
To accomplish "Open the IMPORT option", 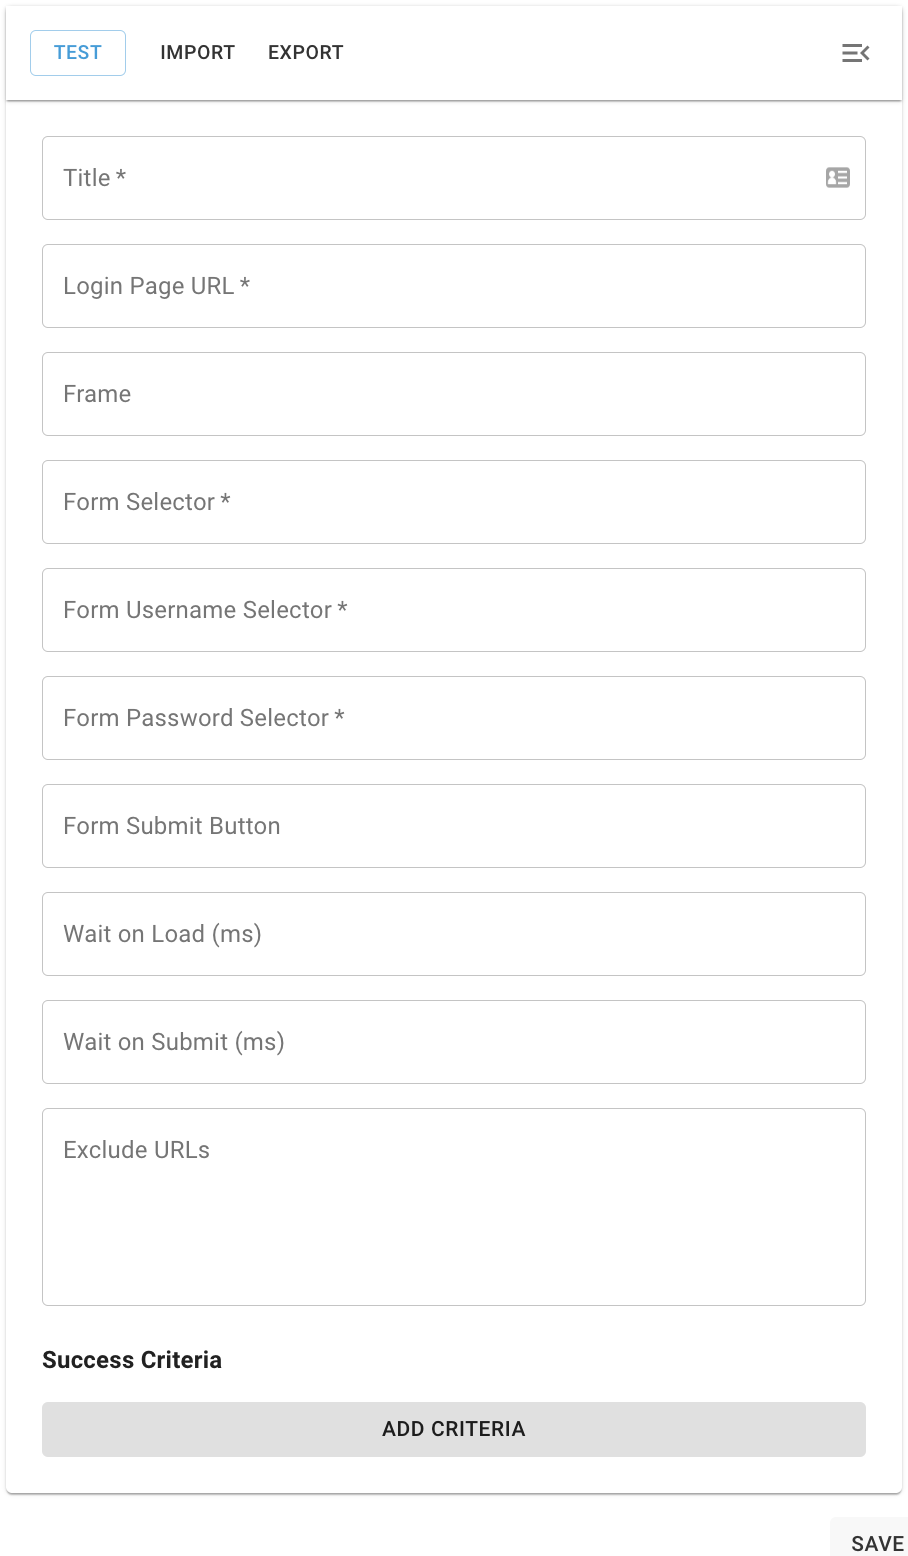I will pyautogui.click(x=197, y=53).
